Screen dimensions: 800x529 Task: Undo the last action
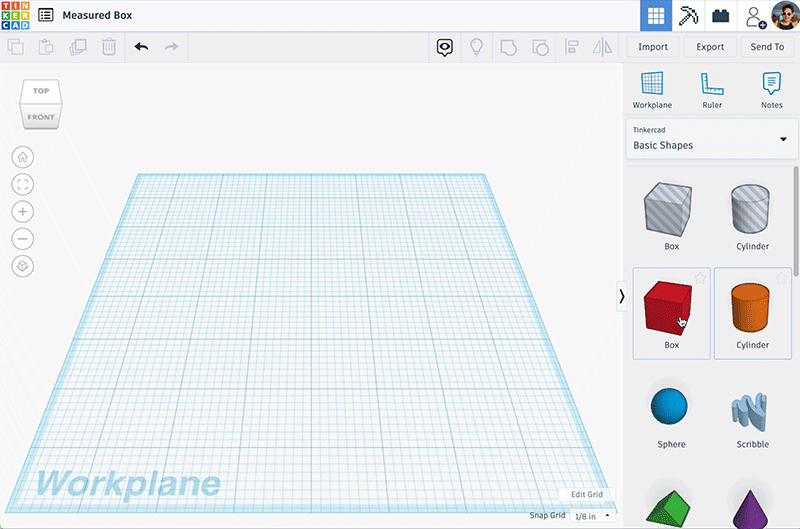click(x=141, y=47)
